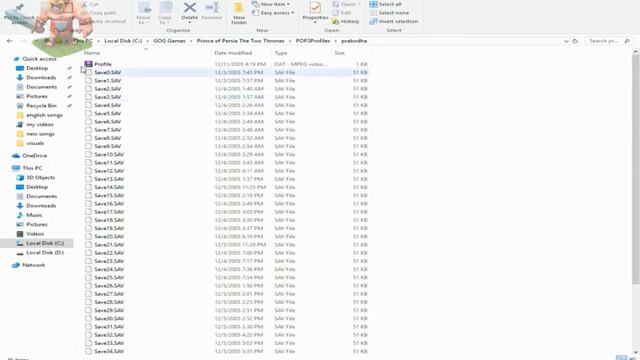Image resolution: width=640 pixels, height=360 pixels.
Task: Click the History button in Open group
Action: (346, 21)
